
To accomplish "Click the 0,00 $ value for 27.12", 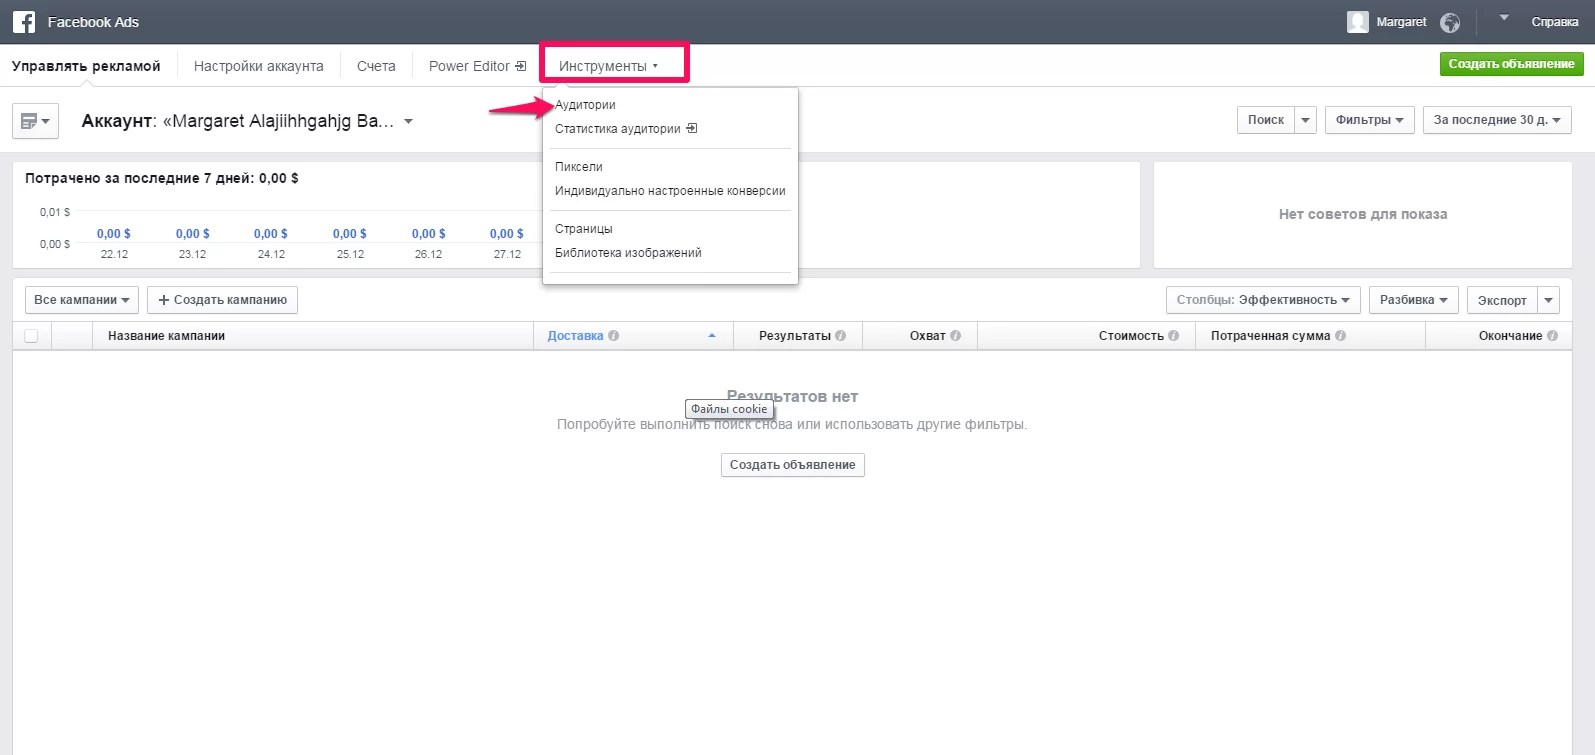I will (x=507, y=234).
